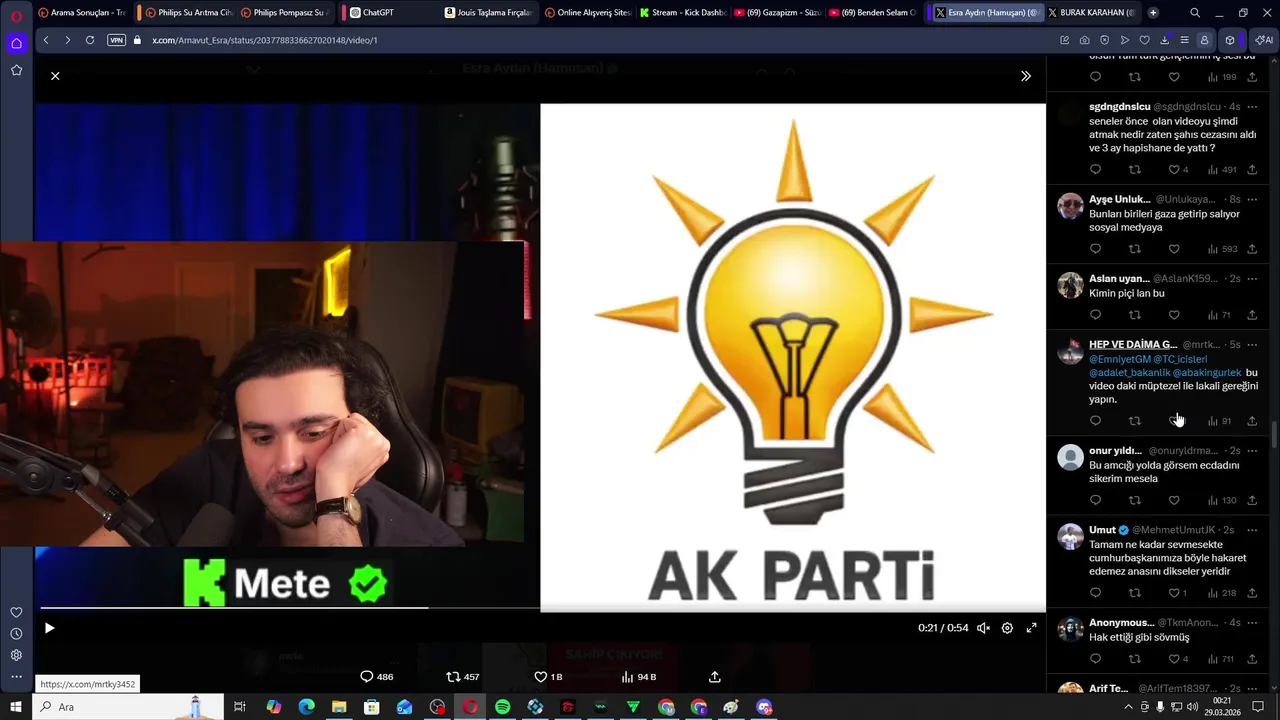
Task: Open more options on Anonymous reply
Action: (1252, 623)
